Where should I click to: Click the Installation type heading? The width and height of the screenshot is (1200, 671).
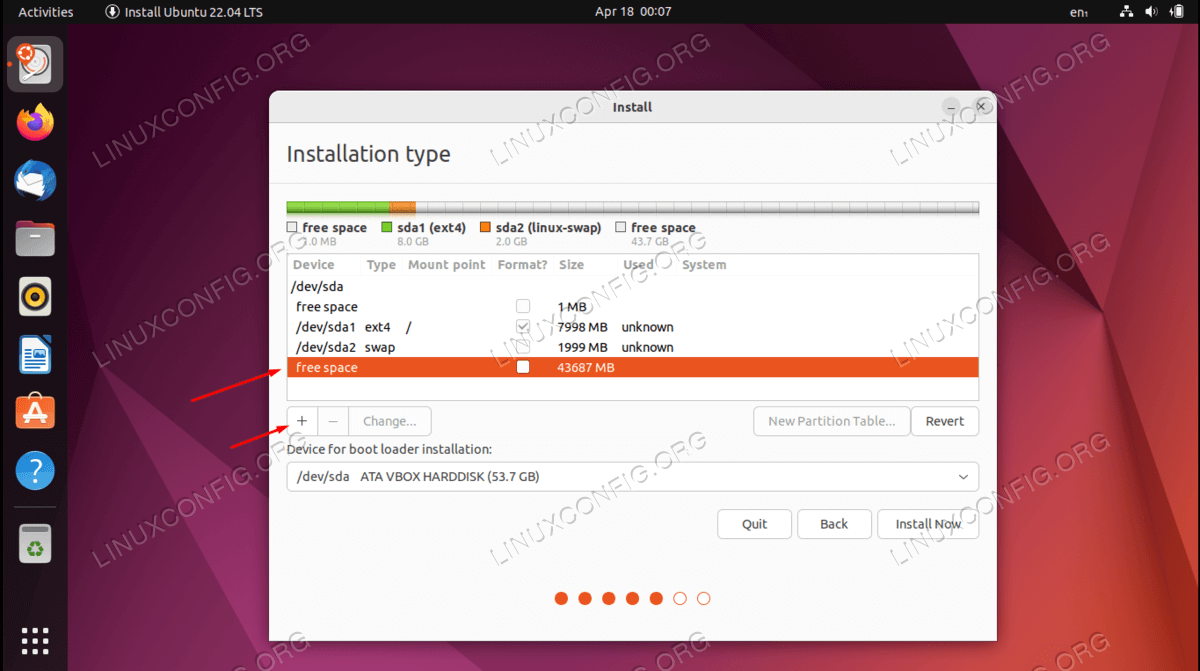pos(369,154)
